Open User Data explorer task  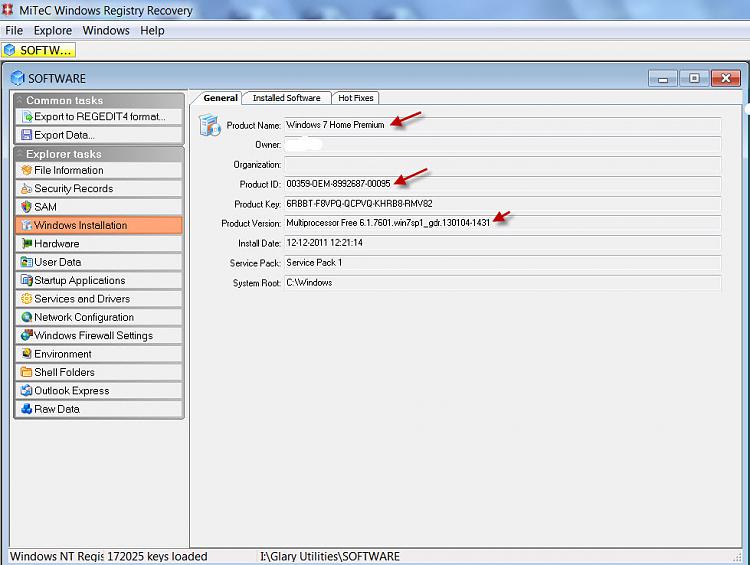tap(99, 262)
